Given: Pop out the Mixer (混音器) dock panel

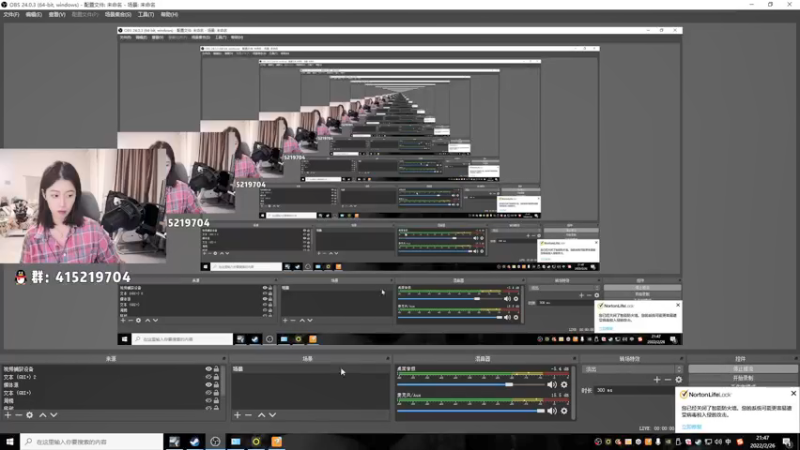Looking at the screenshot, I should click(x=574, y=359).
